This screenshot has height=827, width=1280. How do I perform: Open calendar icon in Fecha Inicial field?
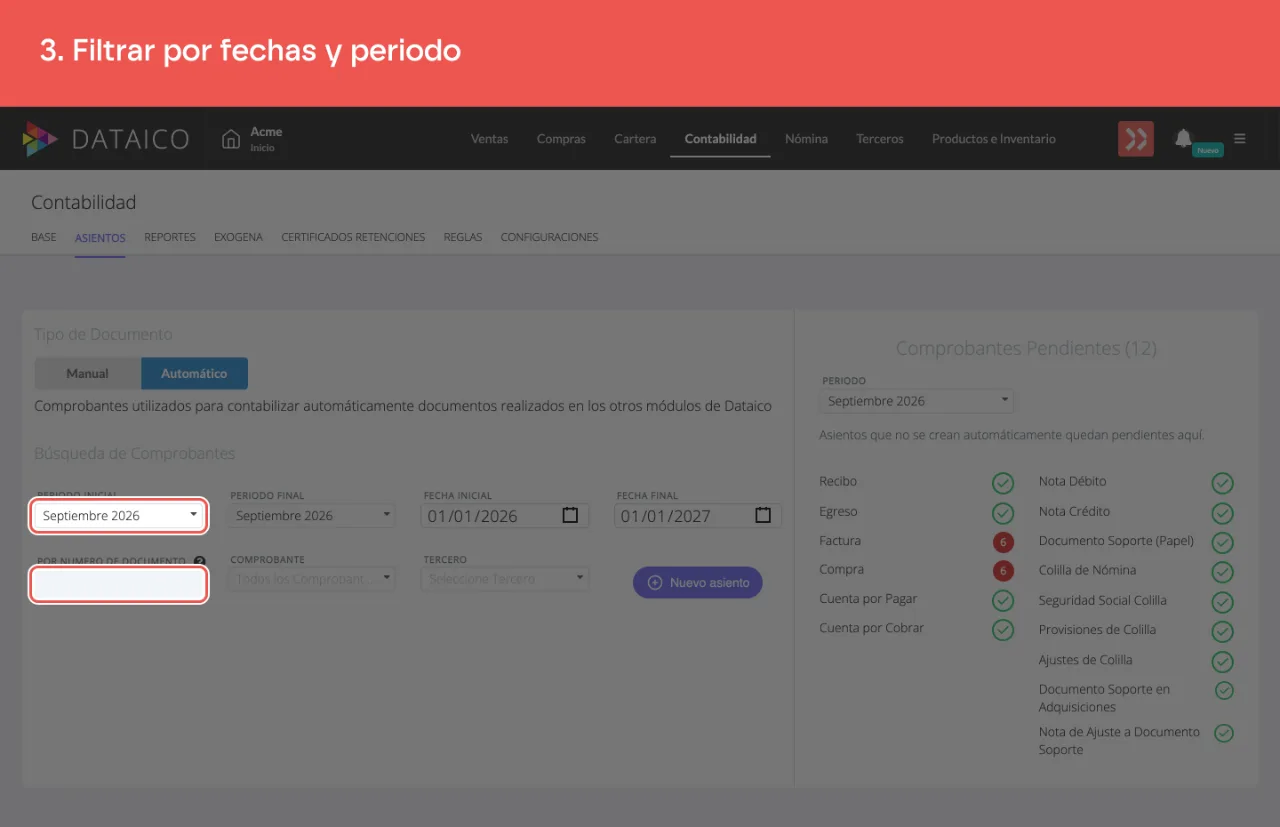pos(570,515)
